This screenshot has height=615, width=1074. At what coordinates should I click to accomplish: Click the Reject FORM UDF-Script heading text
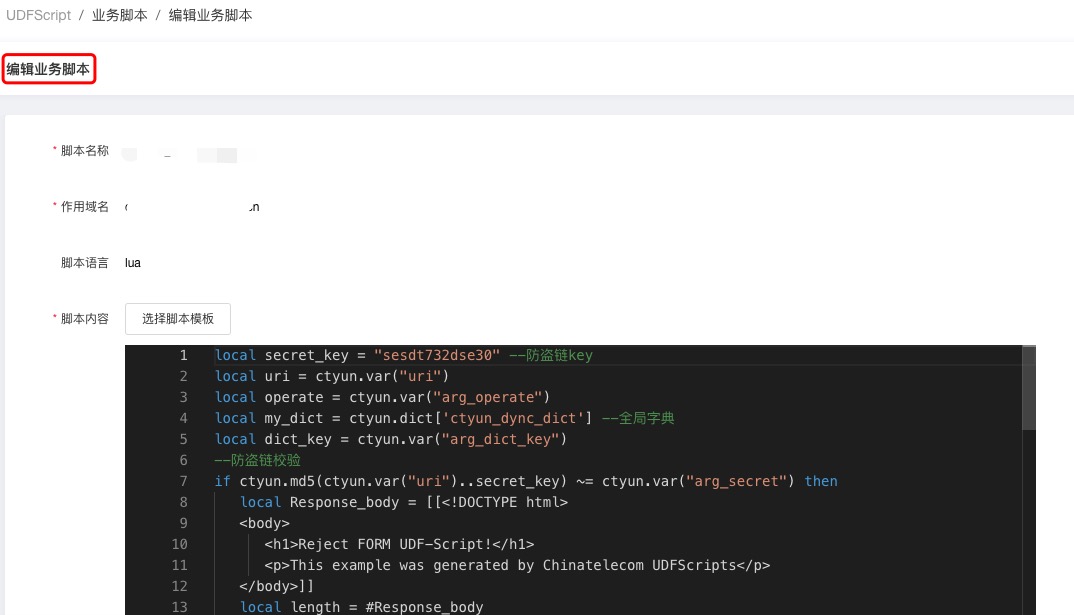(399, 544)
